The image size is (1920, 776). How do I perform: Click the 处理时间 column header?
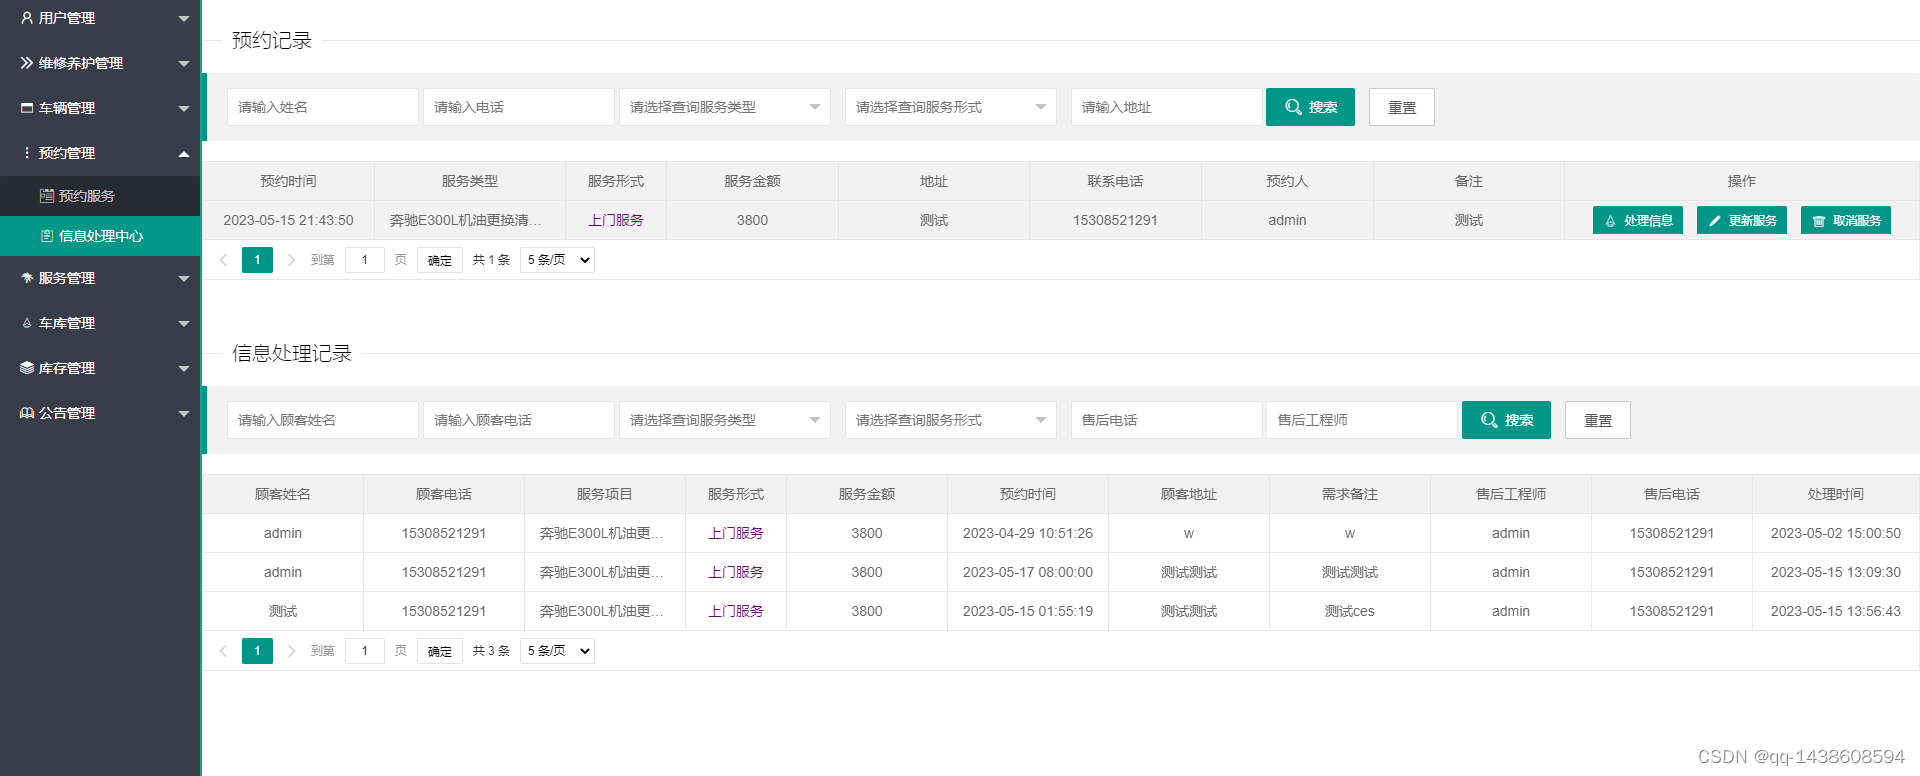[x=1836, y=494]
